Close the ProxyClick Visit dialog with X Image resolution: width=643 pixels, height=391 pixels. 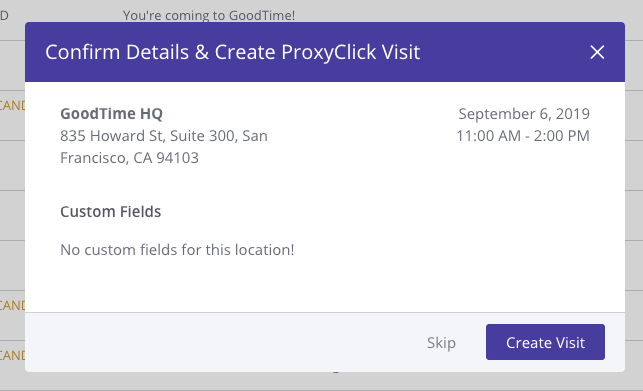(x=597, y=52)
